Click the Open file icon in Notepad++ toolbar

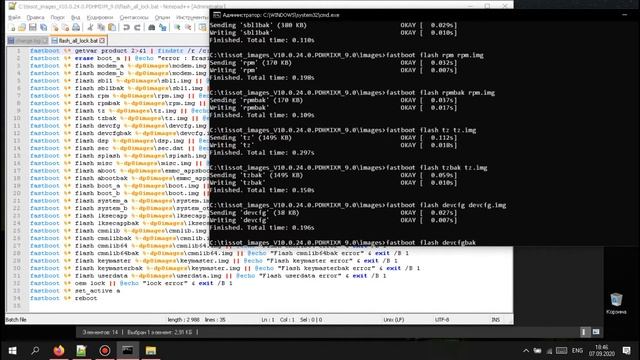[22, 27]
